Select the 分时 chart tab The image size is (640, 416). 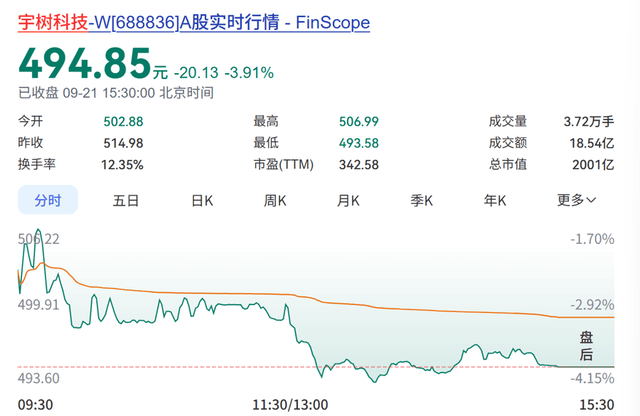pyautogui.click(x=48, y=200)
